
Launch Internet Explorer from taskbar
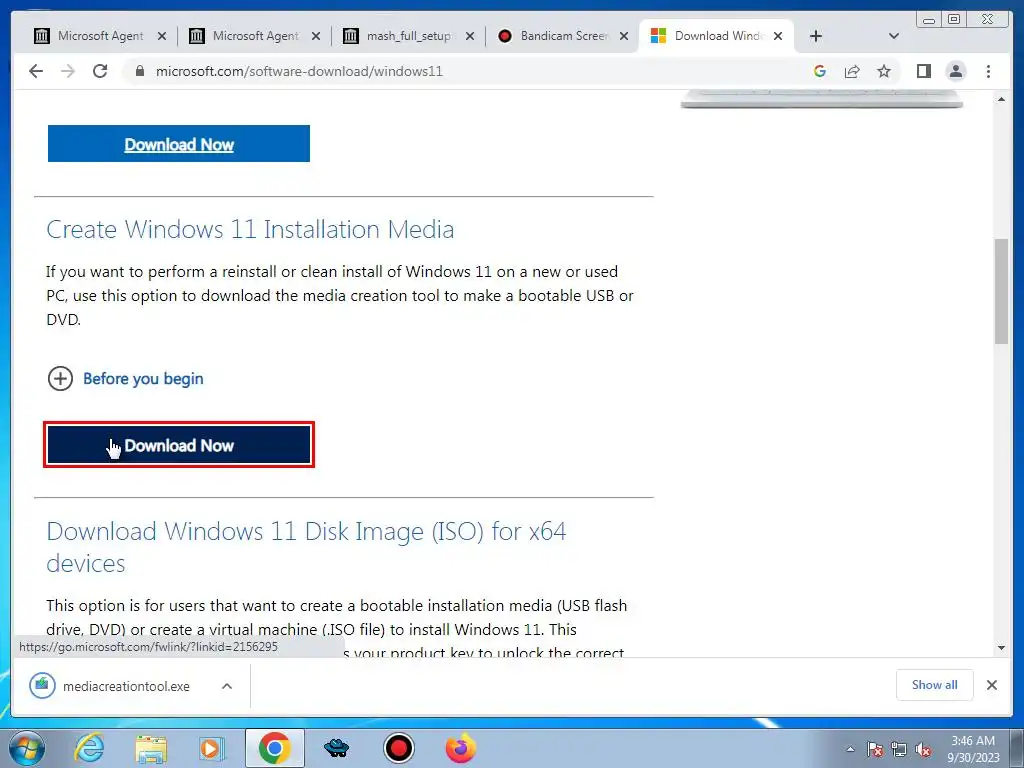point(89,748)
